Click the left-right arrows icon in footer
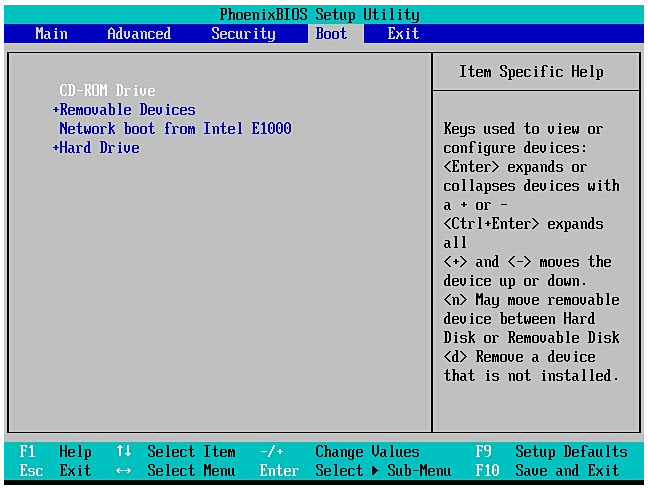 coord(123,471)
